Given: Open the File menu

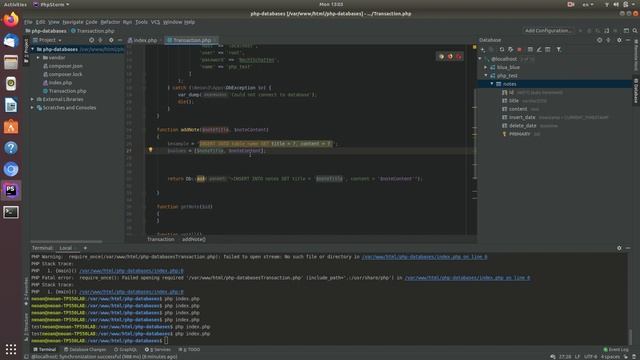Looking at the screenshot, I should coord(28,22).
